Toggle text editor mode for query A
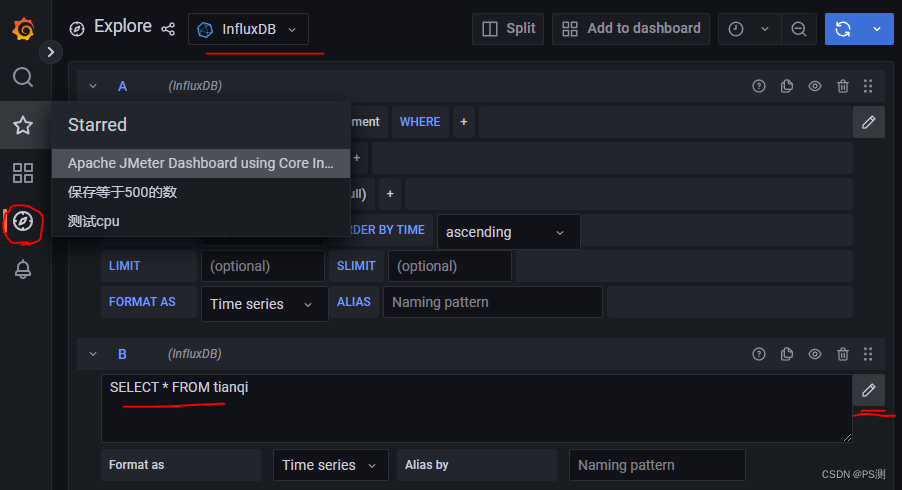Screen dimensions: 902x490 click(x=869, y=122)
